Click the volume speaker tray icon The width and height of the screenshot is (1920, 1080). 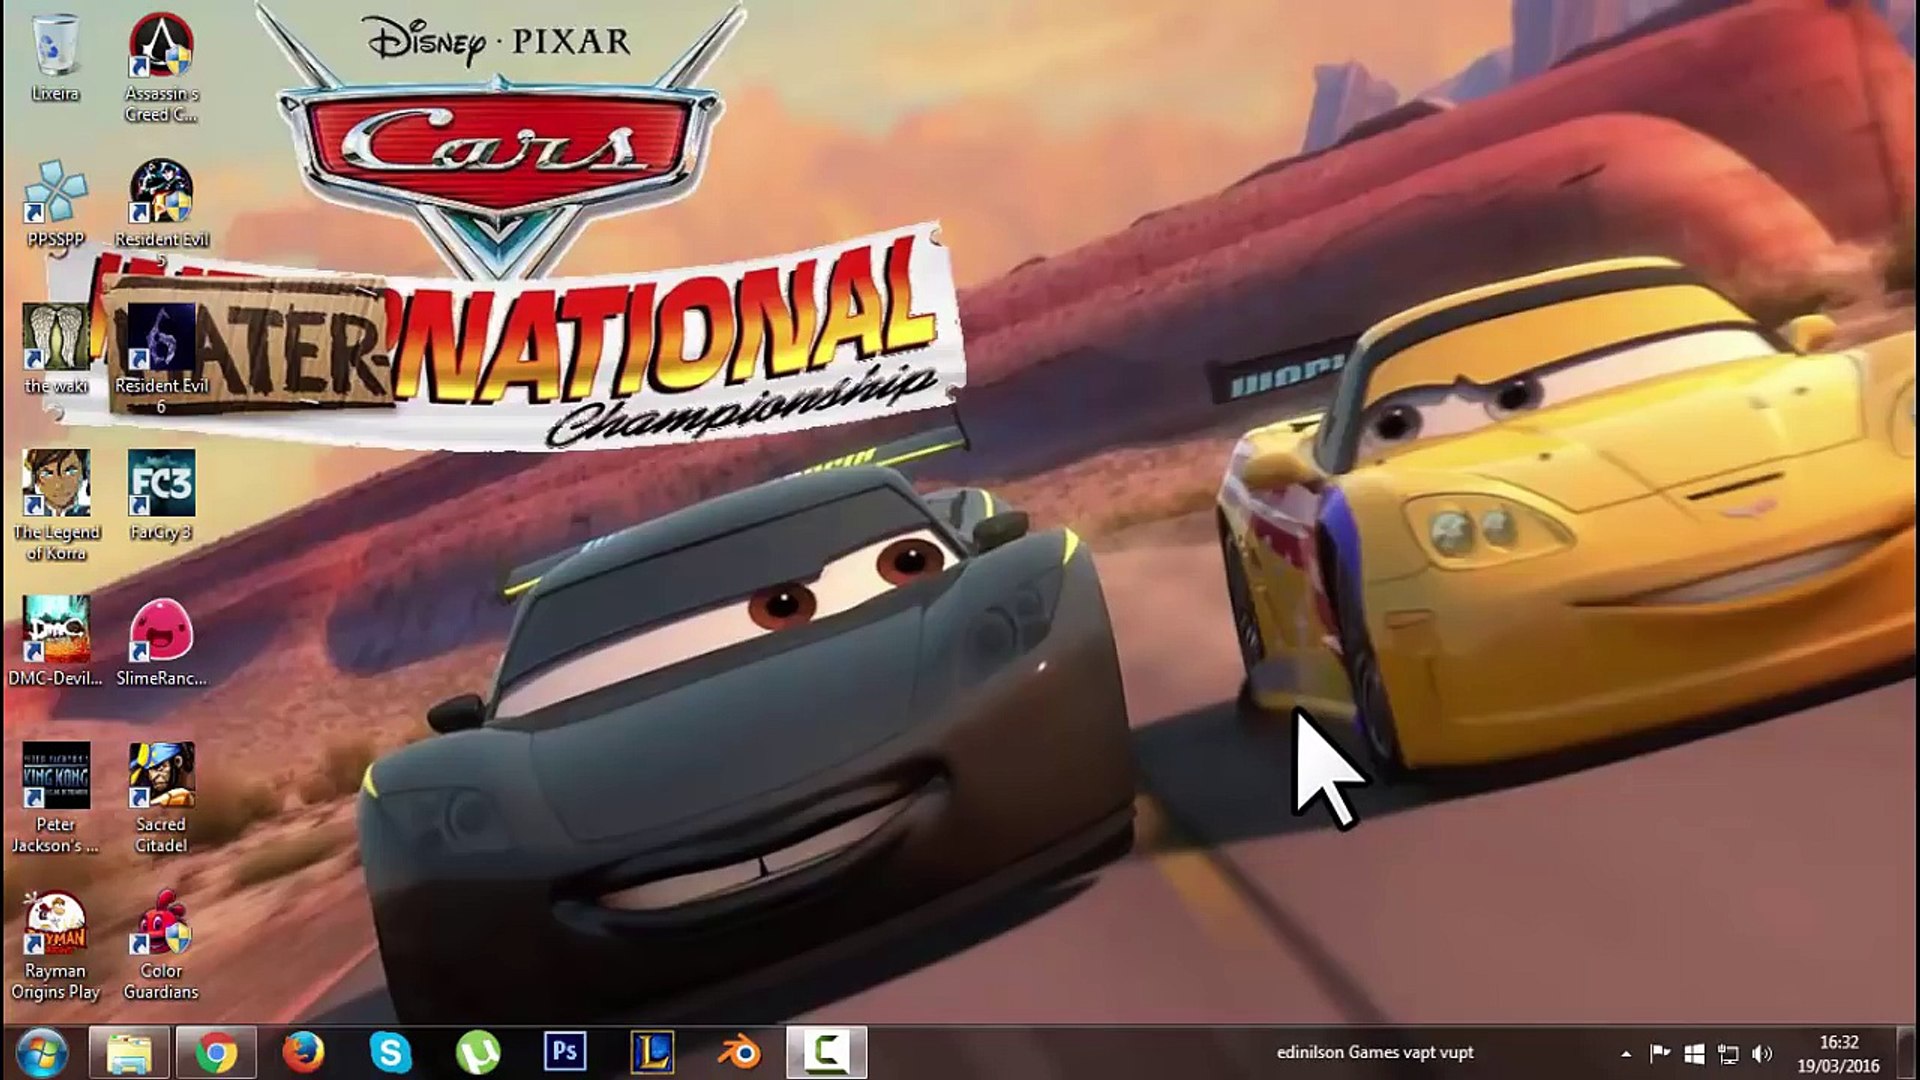point(1762,1054)
